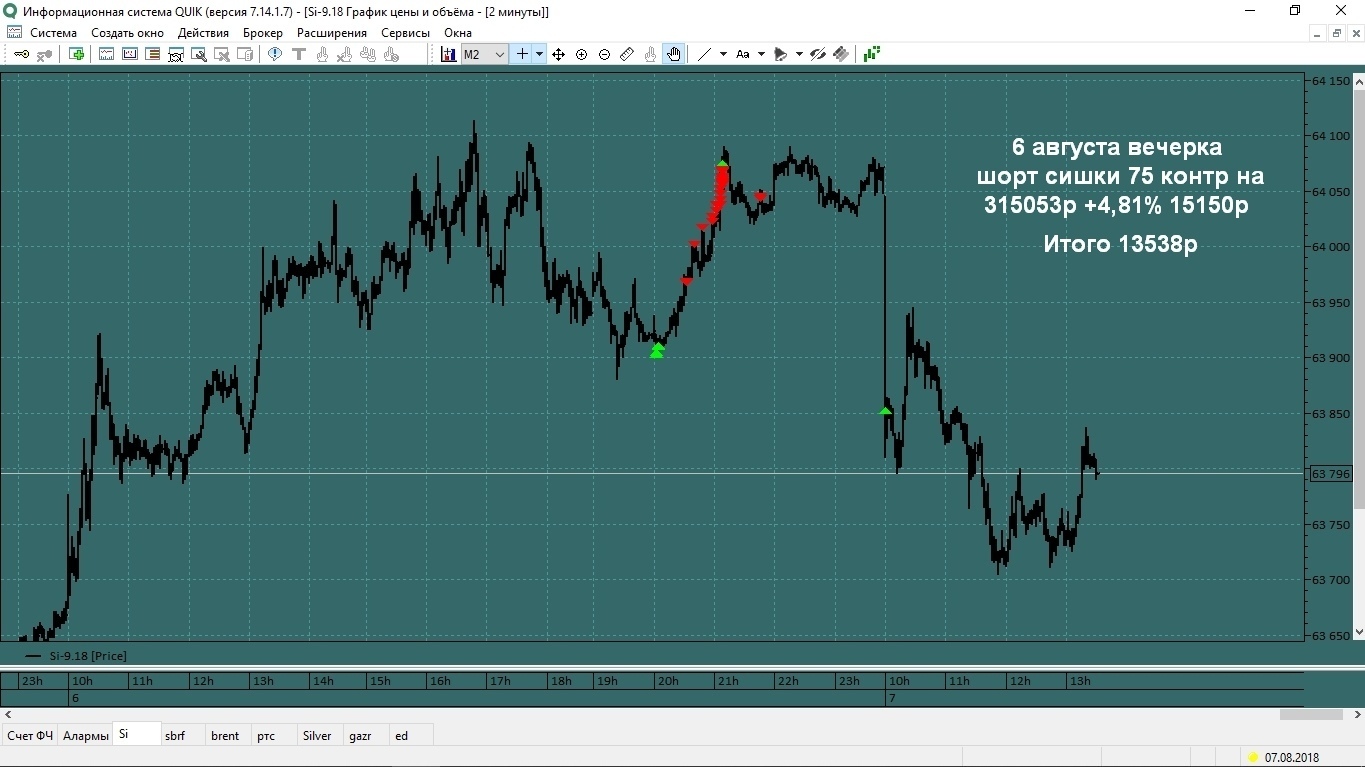The height and width of the screenshot is (767, 1365).
Task: Open the Создать окно menu
Action: (127, 33)
